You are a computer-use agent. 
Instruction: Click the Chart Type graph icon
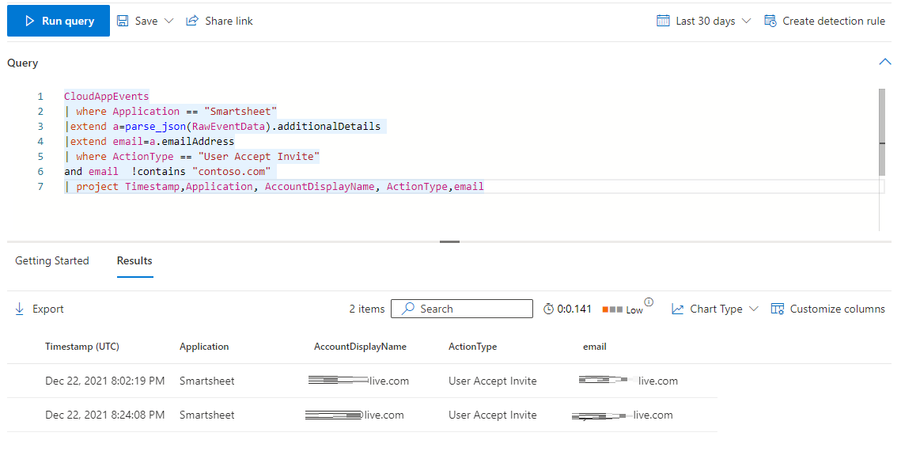tap(678, 309)
